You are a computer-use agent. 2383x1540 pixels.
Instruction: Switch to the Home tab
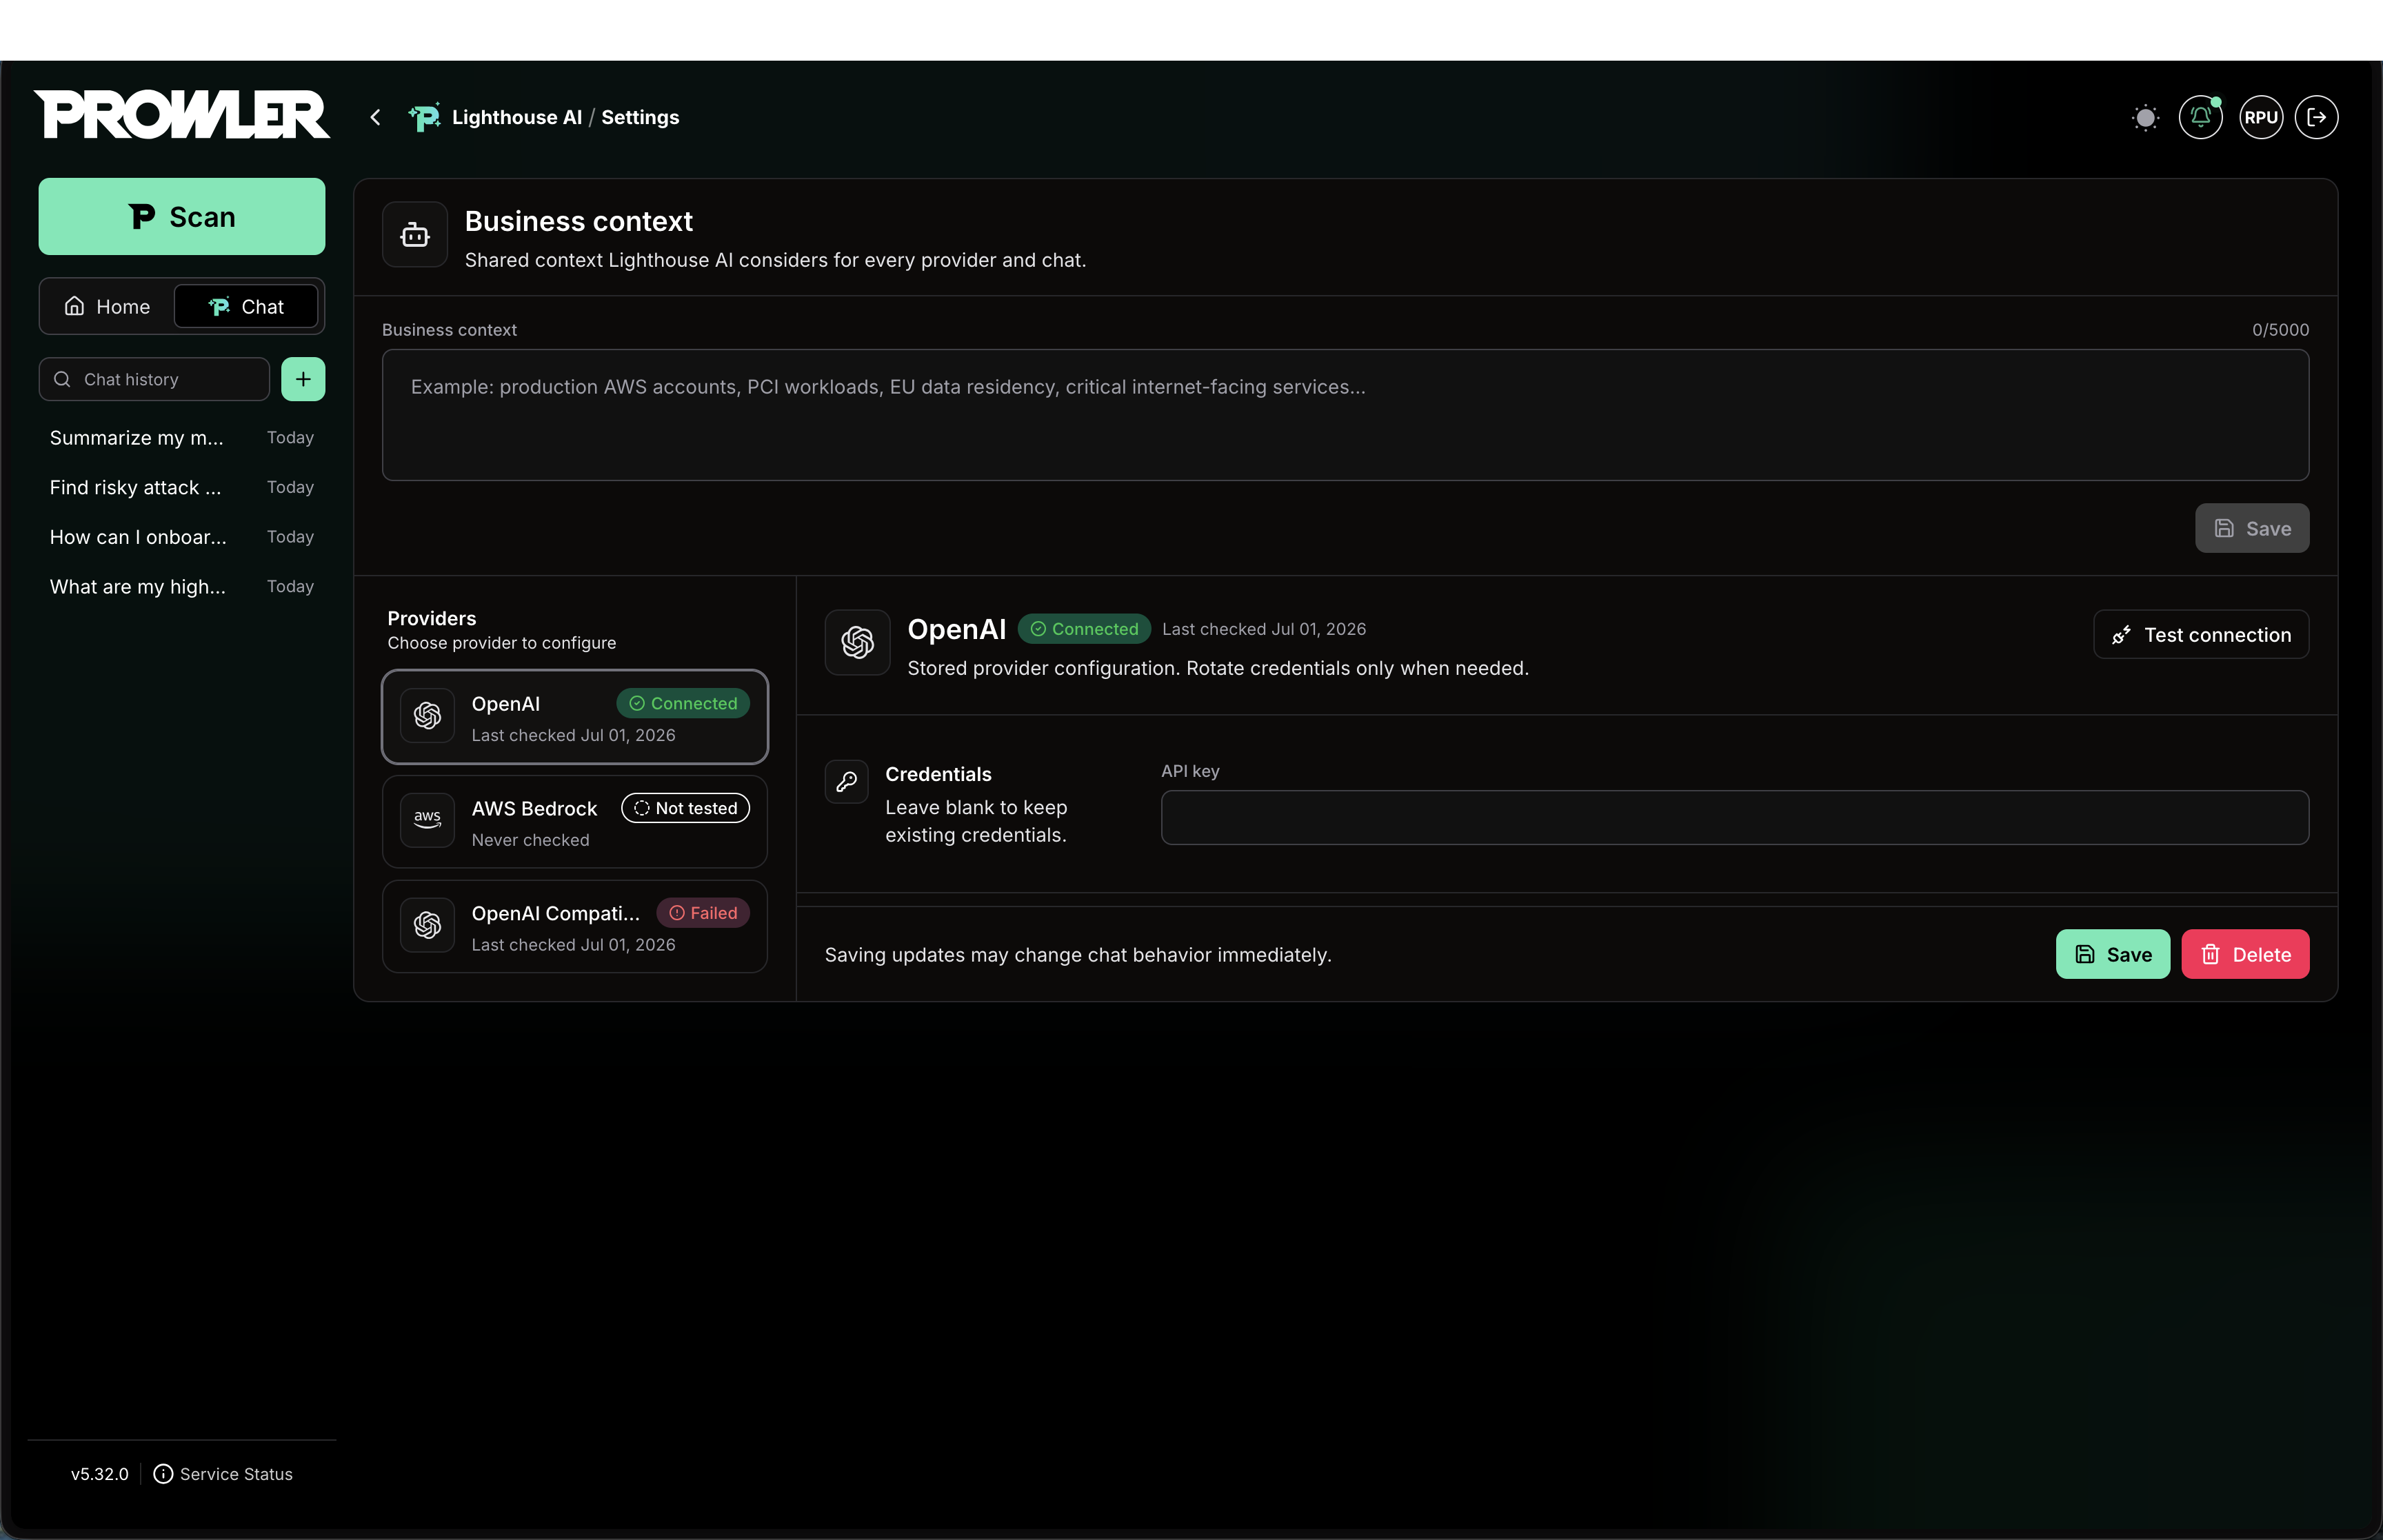tap(107, 306)
